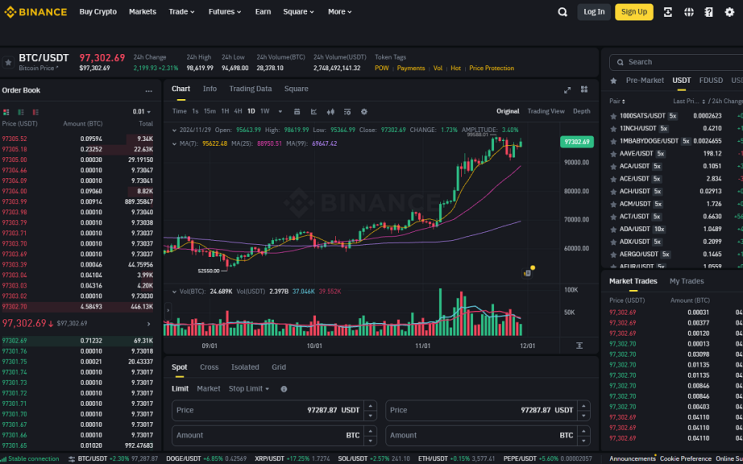Viewport: 743px width, 464px height.
Task: Open the help center question icon
Action: [x=709, y=12]
